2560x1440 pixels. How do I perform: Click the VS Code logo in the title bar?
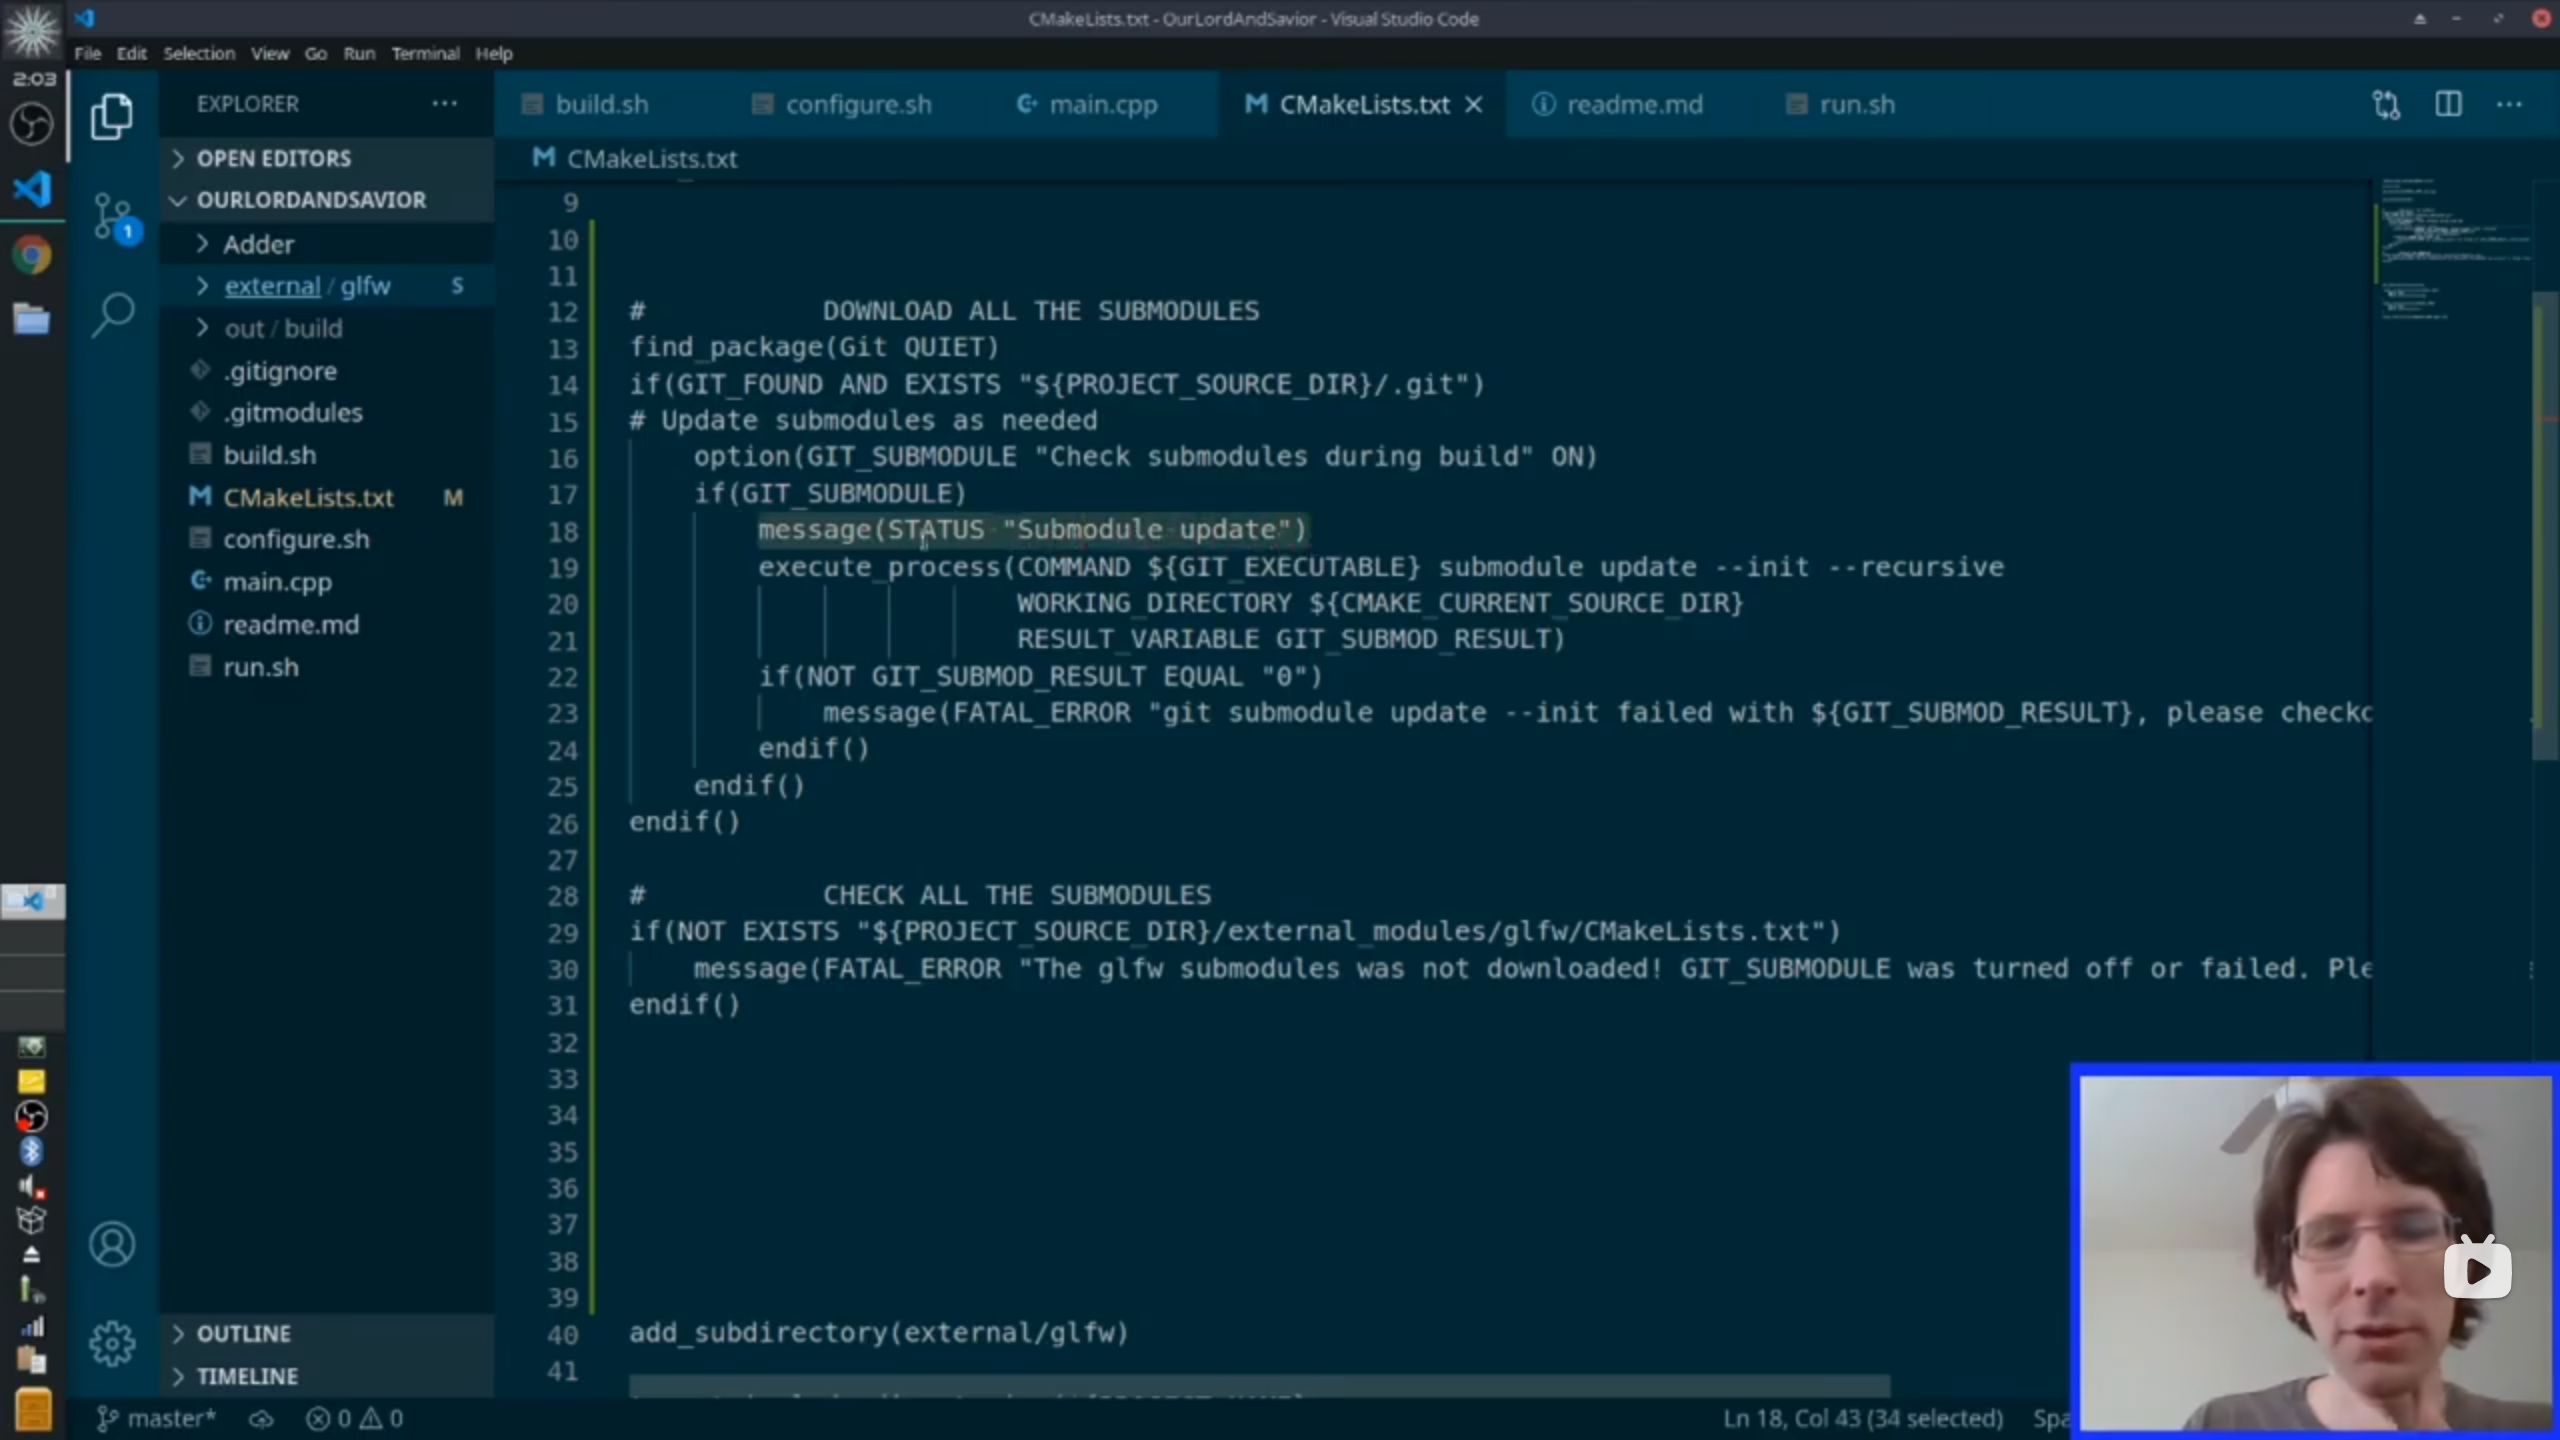pos(84,18)
